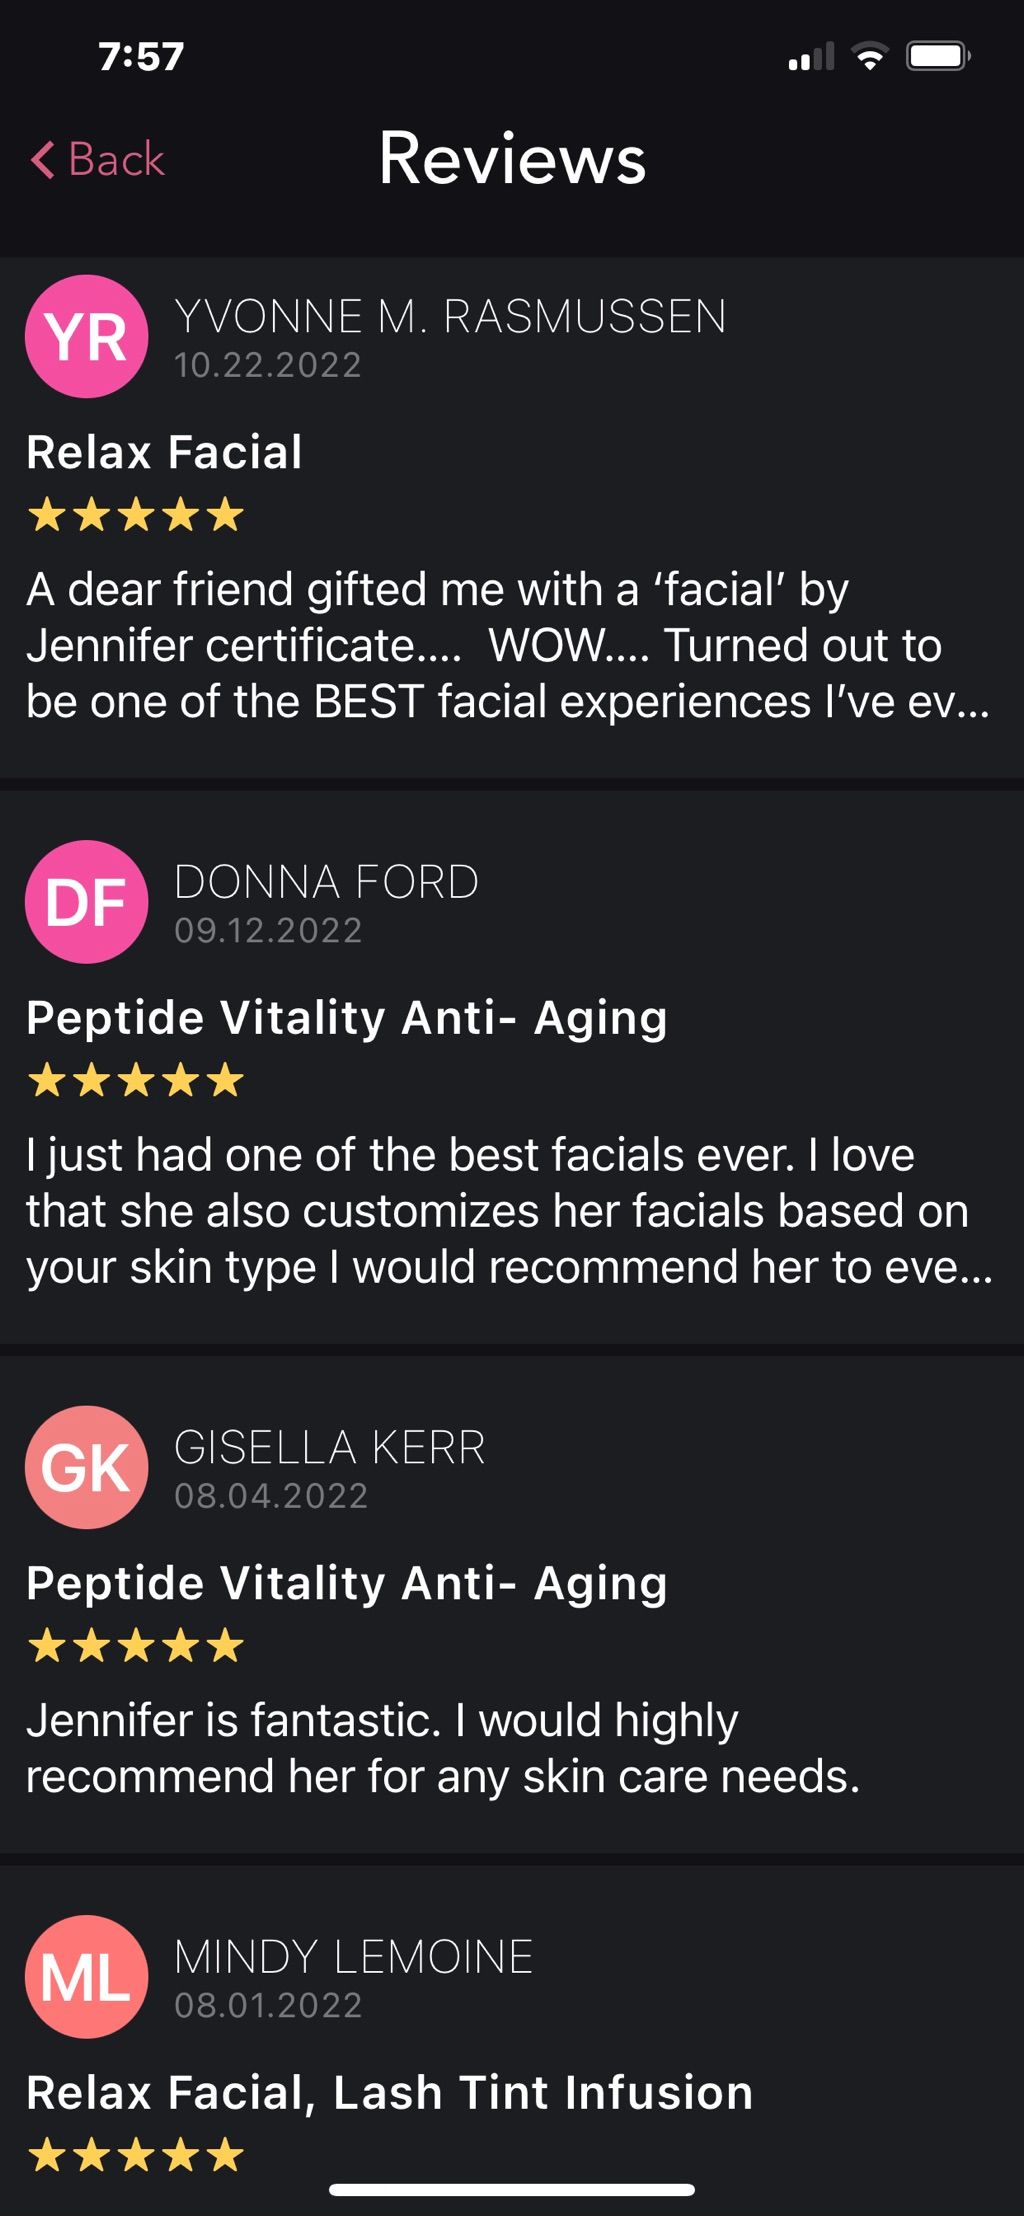This screenshot has height=2216, width=1024.
Task: Open Gisella Kerr's review text
Action: [443, 1748]
